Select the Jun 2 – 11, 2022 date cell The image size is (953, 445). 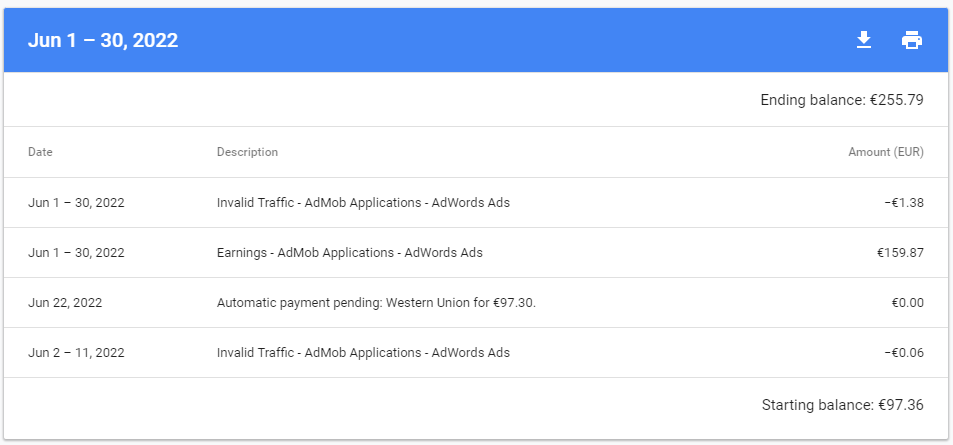coord(76,353)
